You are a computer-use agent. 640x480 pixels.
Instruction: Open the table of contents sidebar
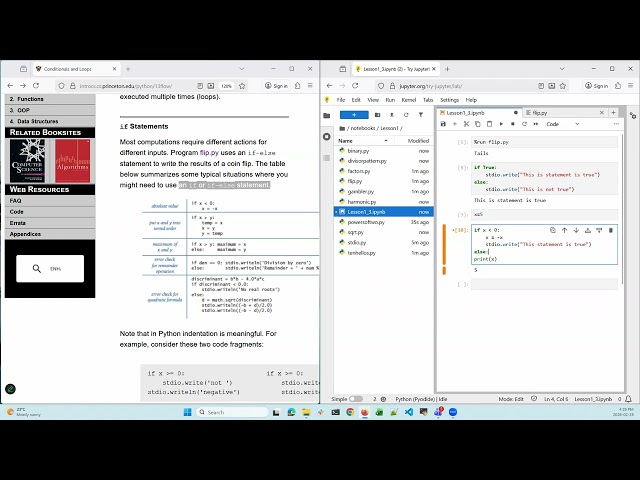click(327, 158)
